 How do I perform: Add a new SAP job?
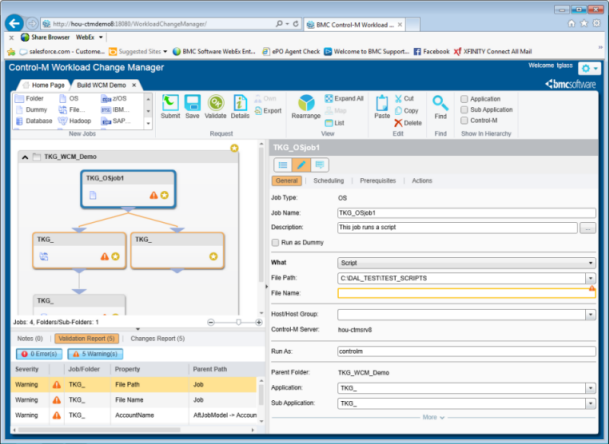point(116,121)
